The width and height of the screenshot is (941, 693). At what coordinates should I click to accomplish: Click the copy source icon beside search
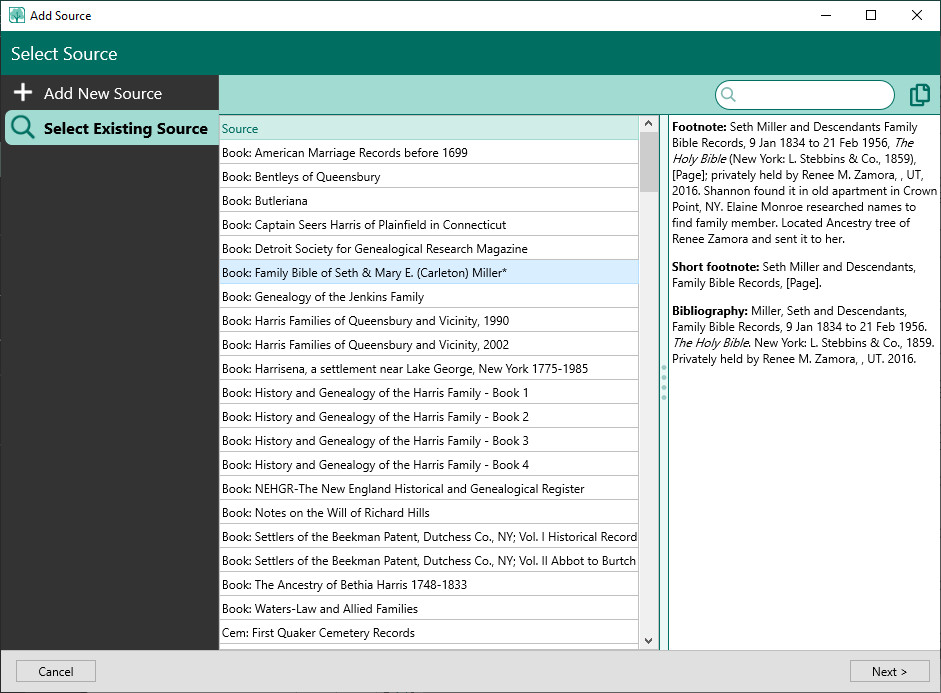919,95
